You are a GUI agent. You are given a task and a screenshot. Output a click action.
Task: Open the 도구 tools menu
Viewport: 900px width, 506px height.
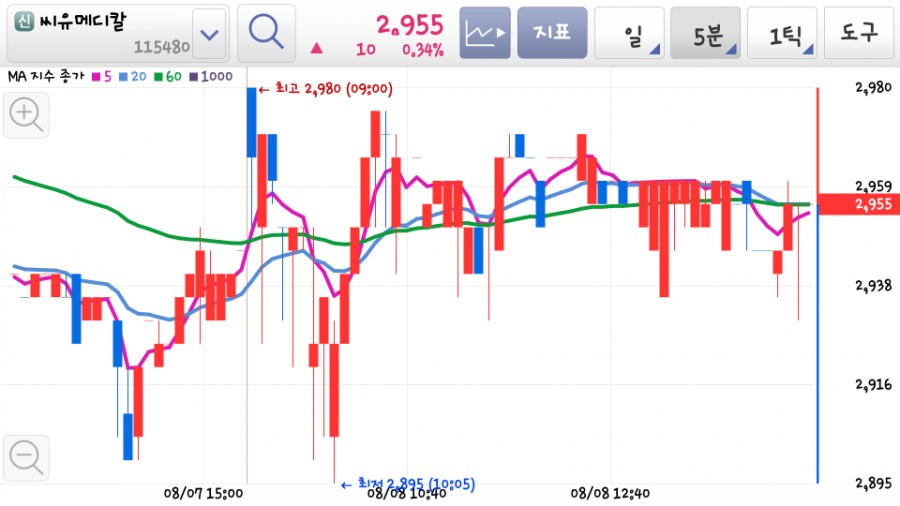point(860,33)
